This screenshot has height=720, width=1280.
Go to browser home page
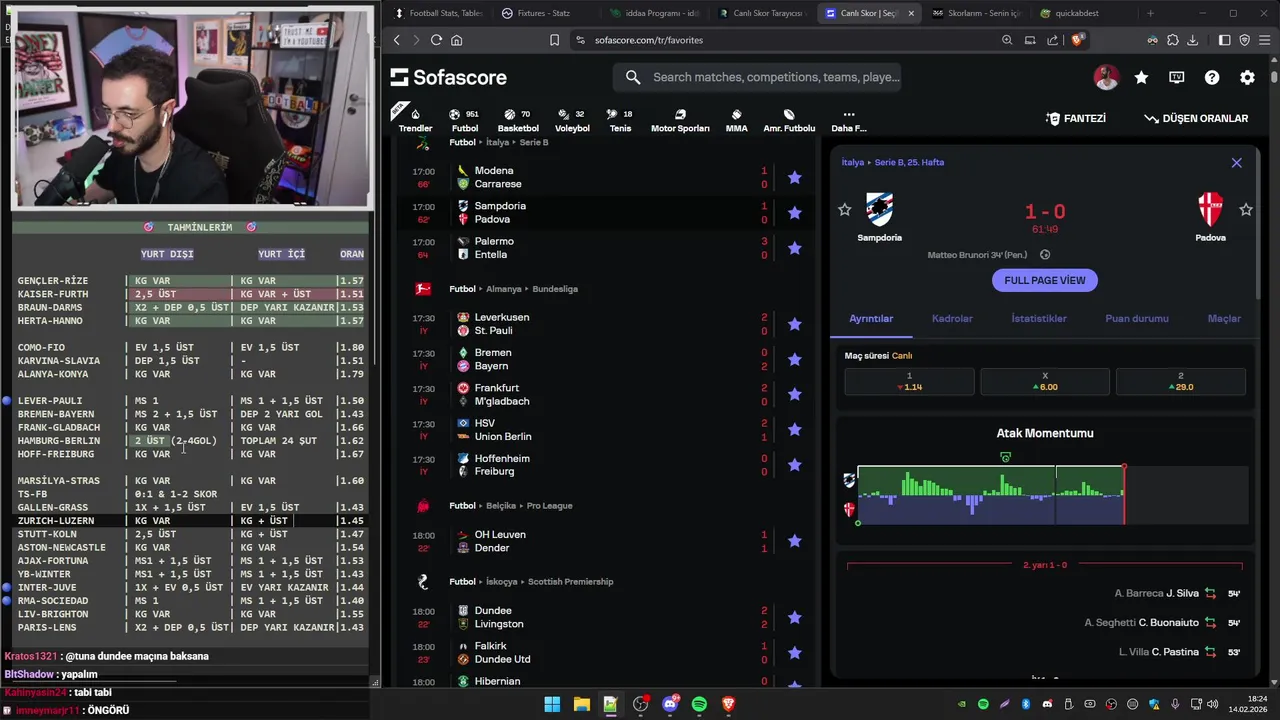456,40
